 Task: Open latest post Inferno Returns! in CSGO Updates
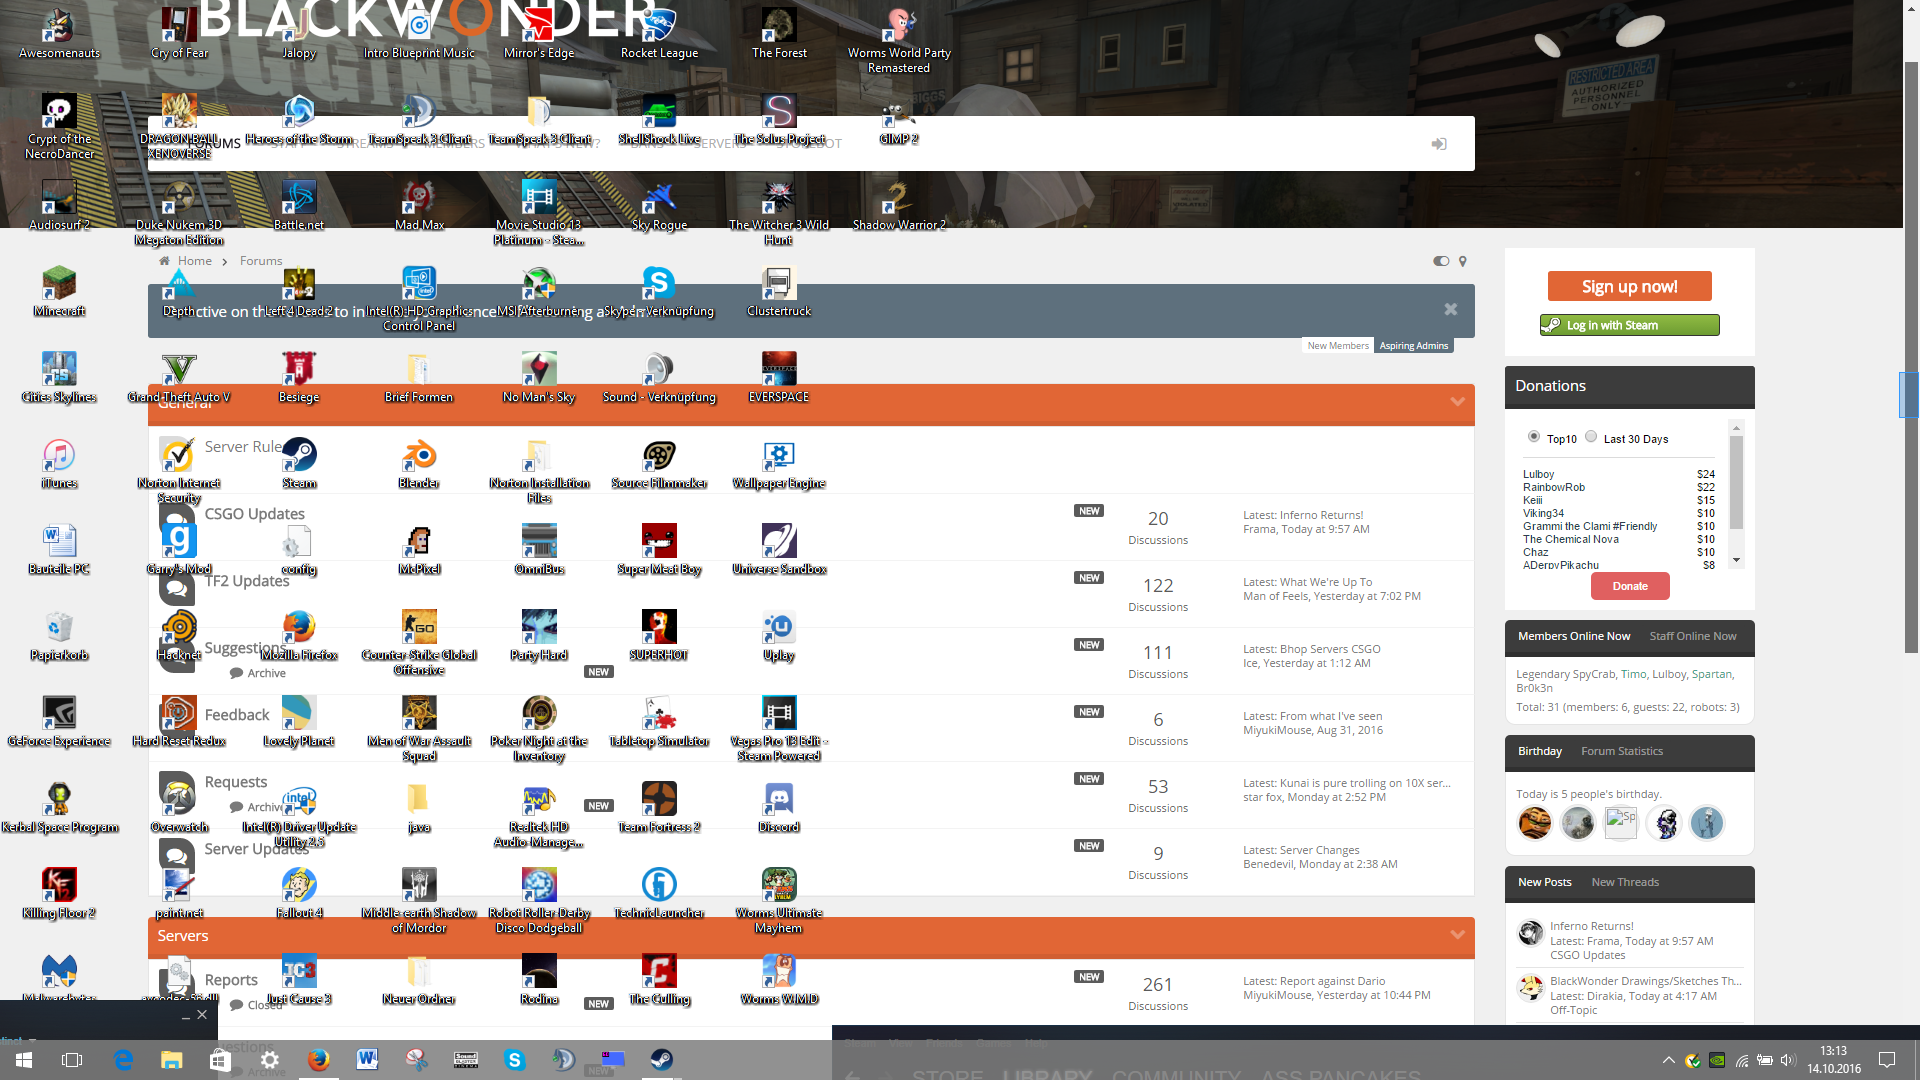point(1321,515)
